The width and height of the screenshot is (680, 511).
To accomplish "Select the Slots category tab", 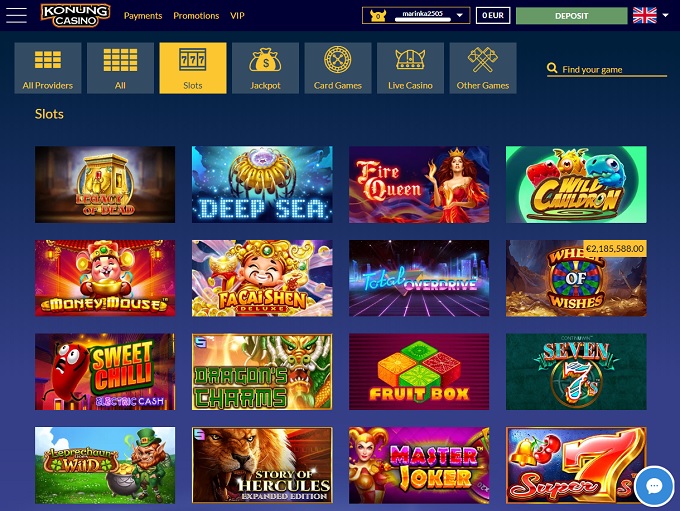I will tap(193, 68).
